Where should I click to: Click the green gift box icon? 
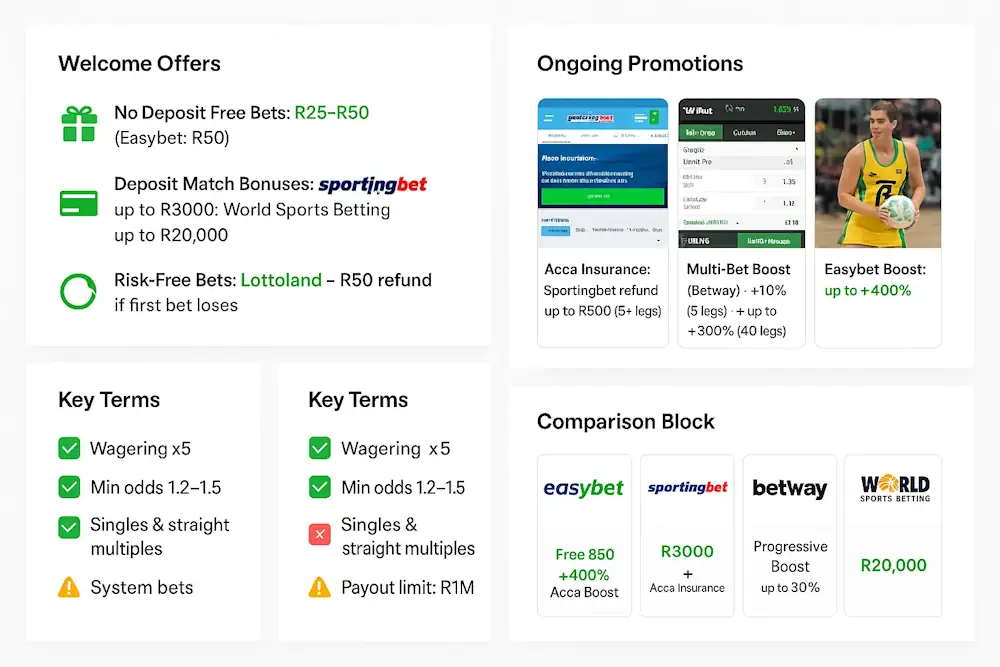[x=78, y=124]
